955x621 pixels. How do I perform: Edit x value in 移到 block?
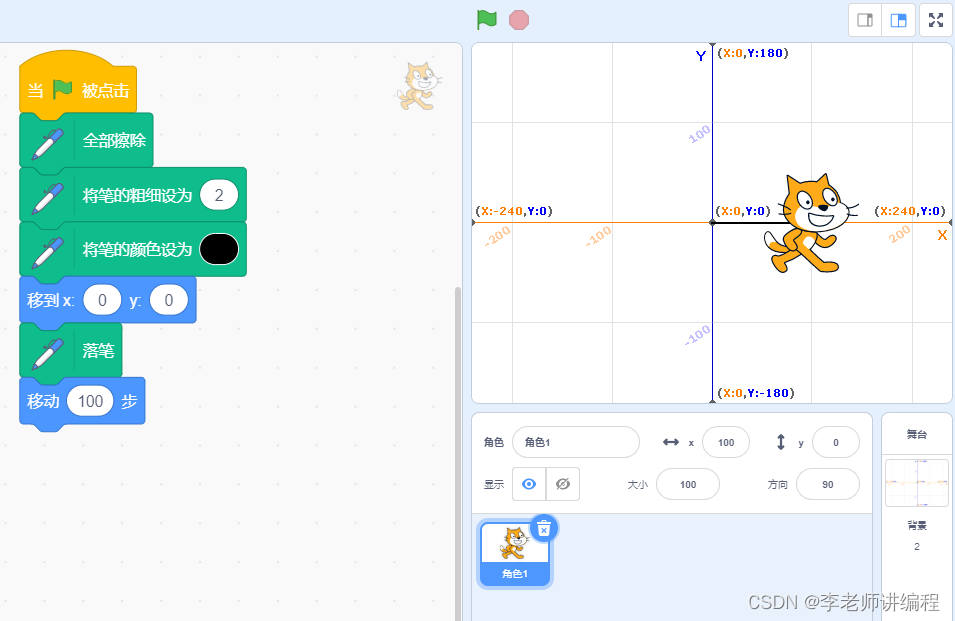click(102, 300)
